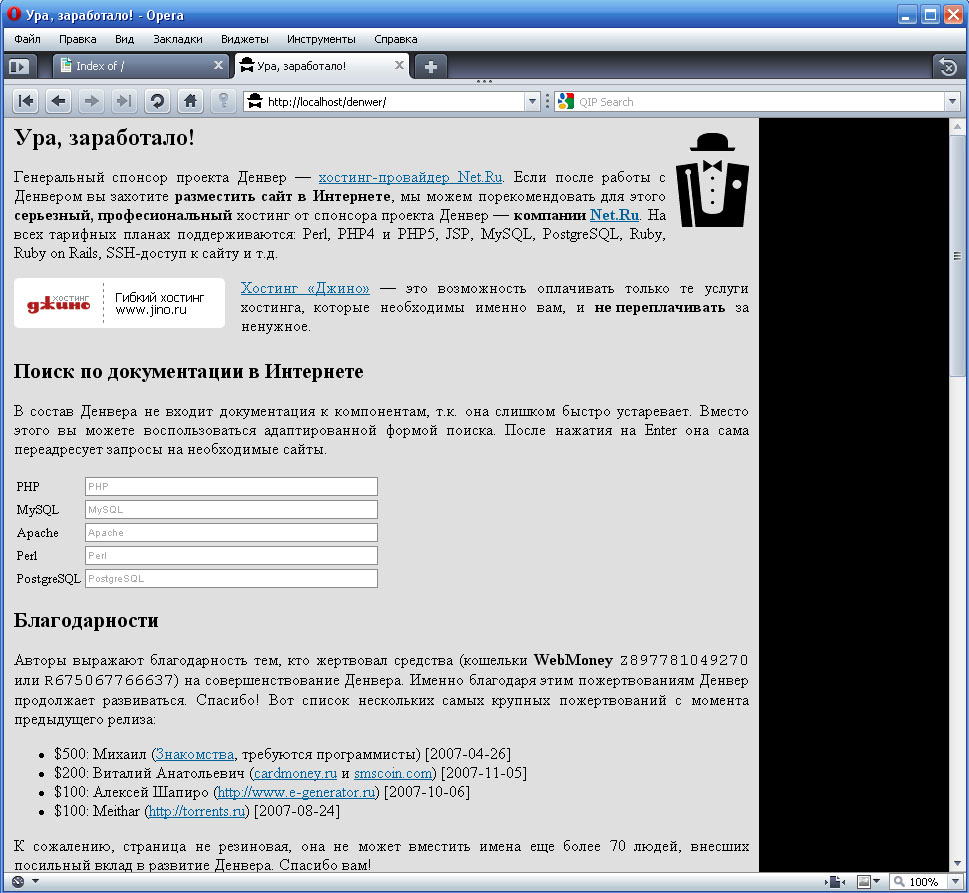
Task: Click the 'Ура, заработало!' page heading
Action: tap(104, 137)
